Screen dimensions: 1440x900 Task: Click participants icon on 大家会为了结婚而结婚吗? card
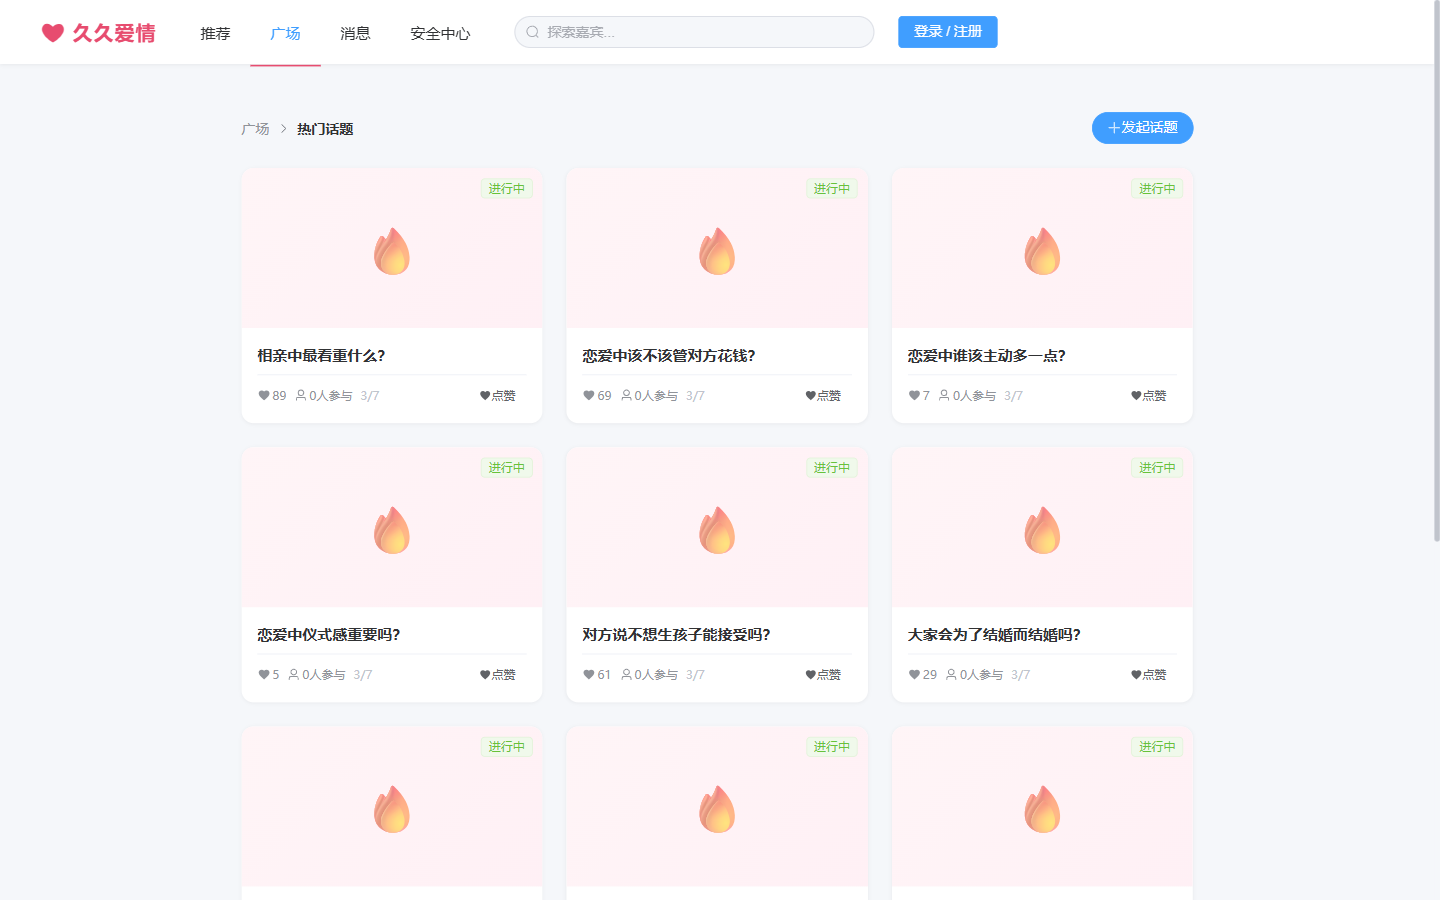(x=951, y=674)
